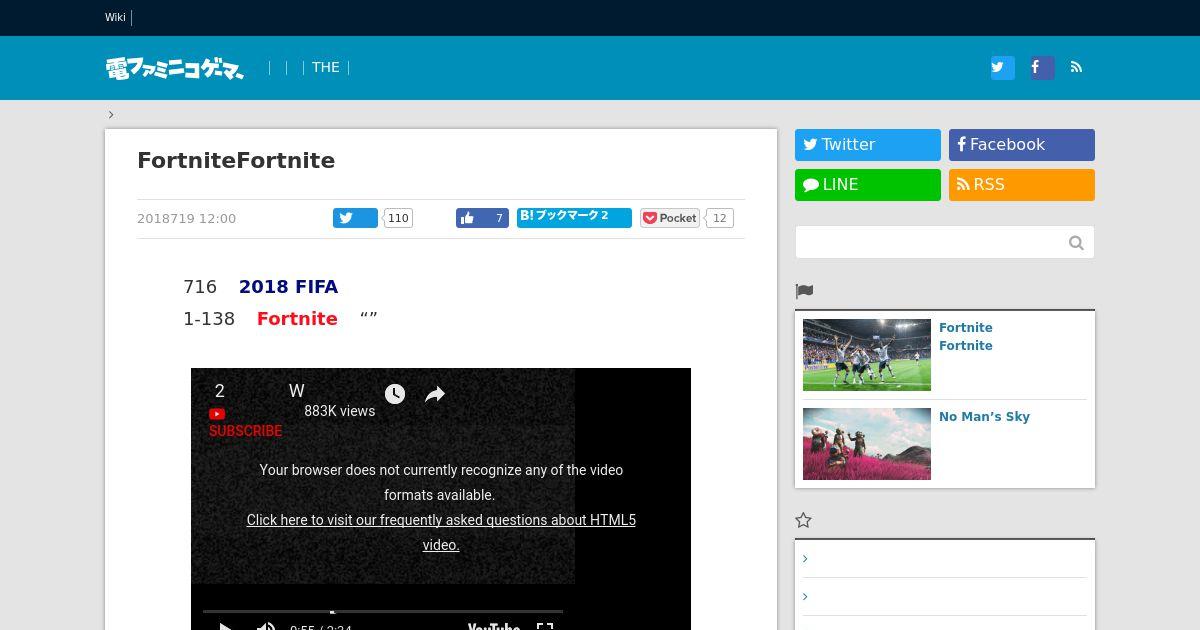Image resolution: width=1200 pixels, height=630 pixels.
Task: Open the Wiki link in top bar
Action: coord(115,17)
